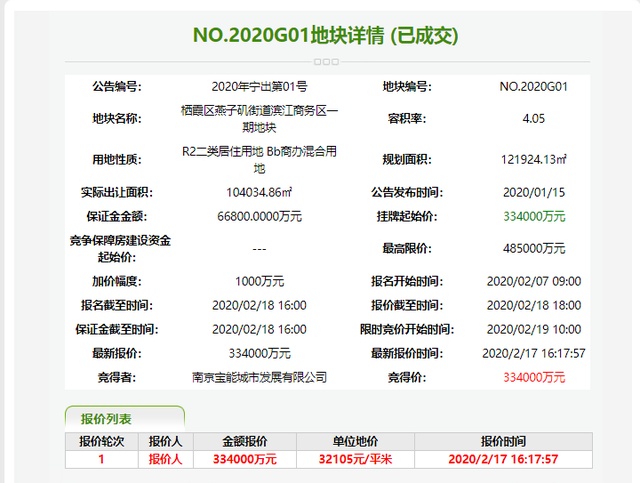Select bid round 1 in the quote list

(x=100, y=459)
